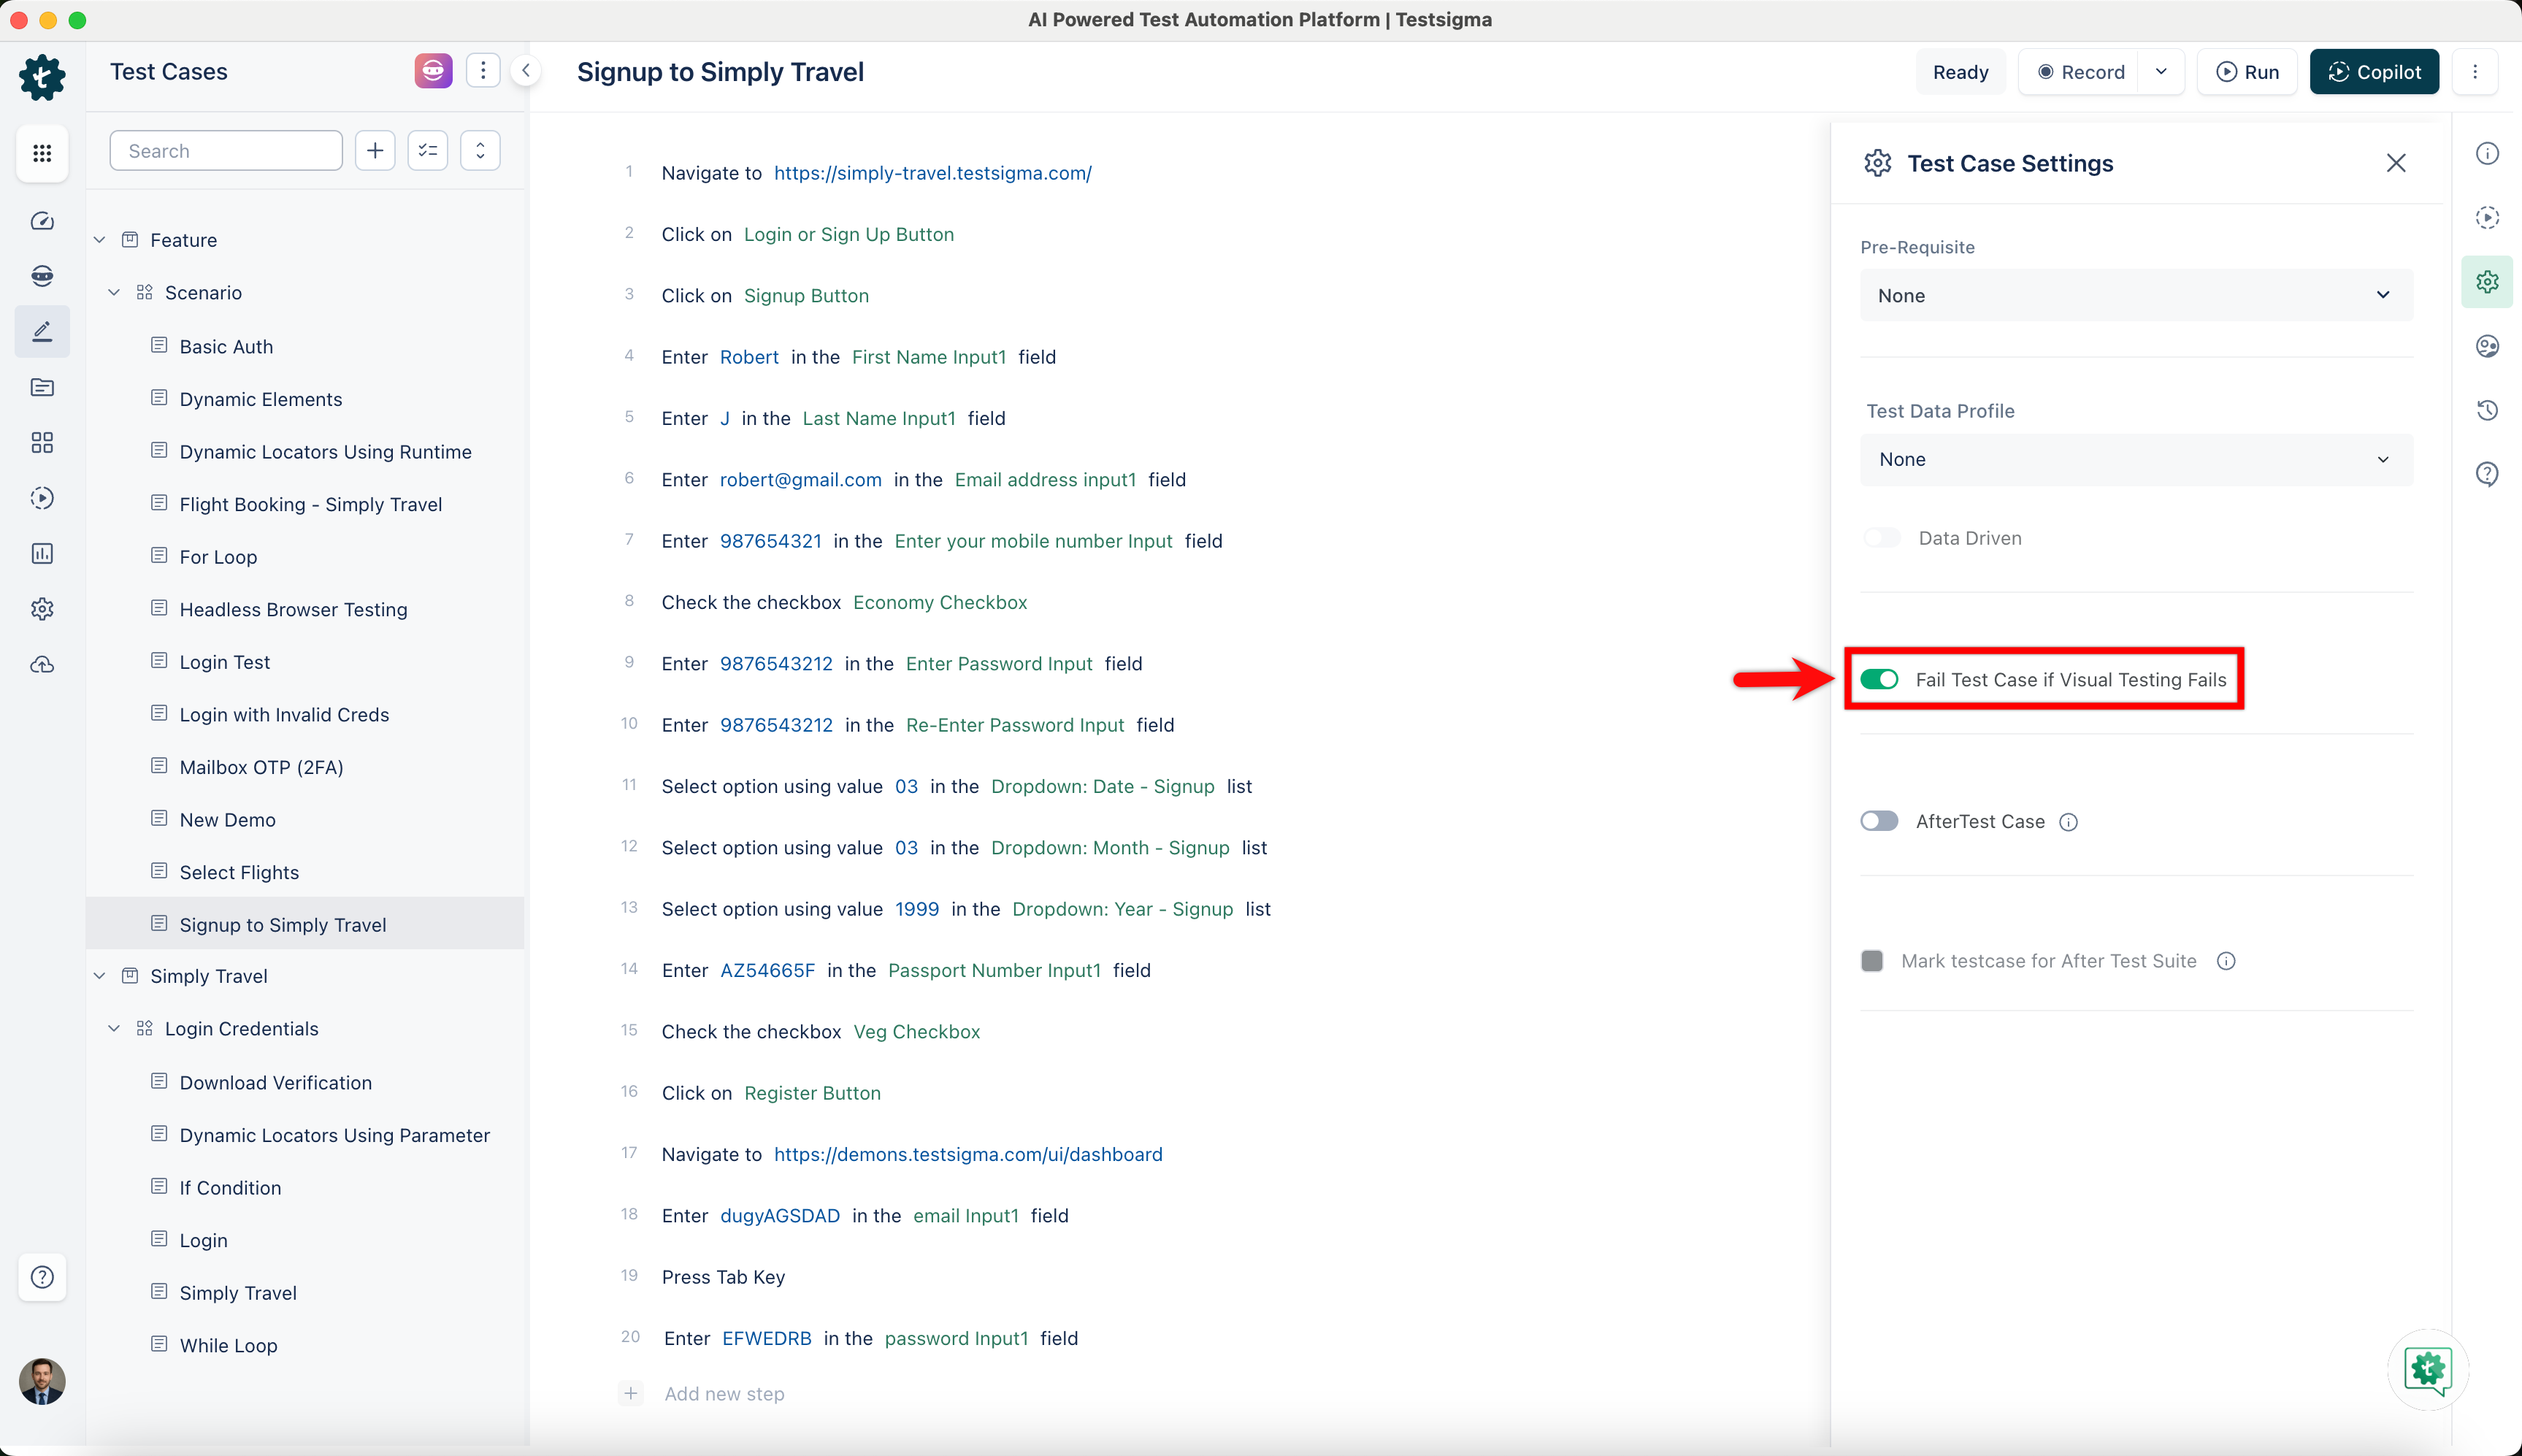This screenshot has width=2522, height=1456.
Task: Open the help icon on right rail
Action: click(2487, 474)
